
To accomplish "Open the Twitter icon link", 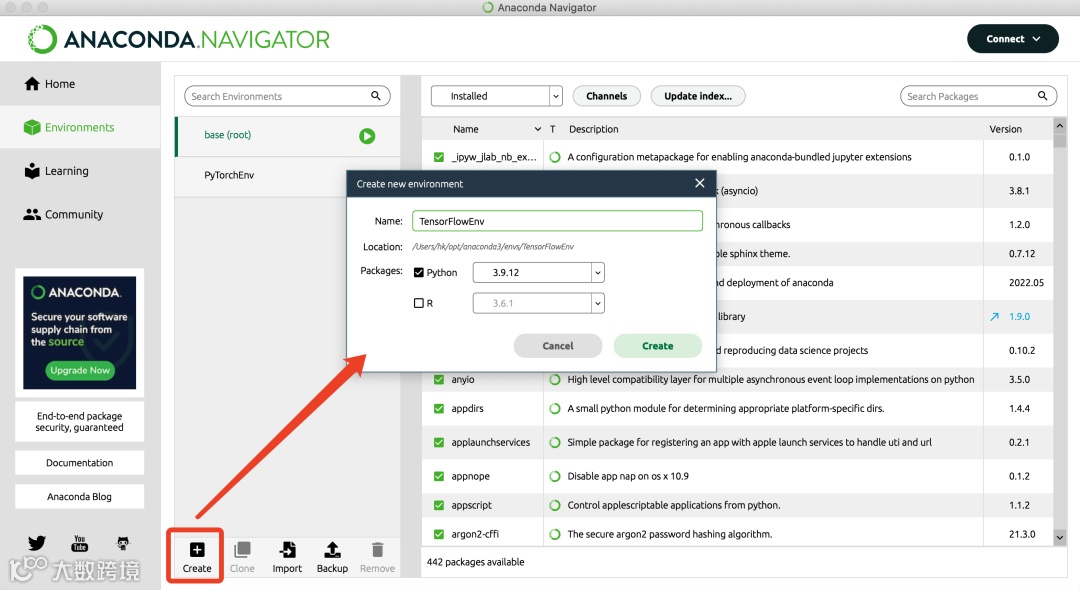I will coord(37,543).
